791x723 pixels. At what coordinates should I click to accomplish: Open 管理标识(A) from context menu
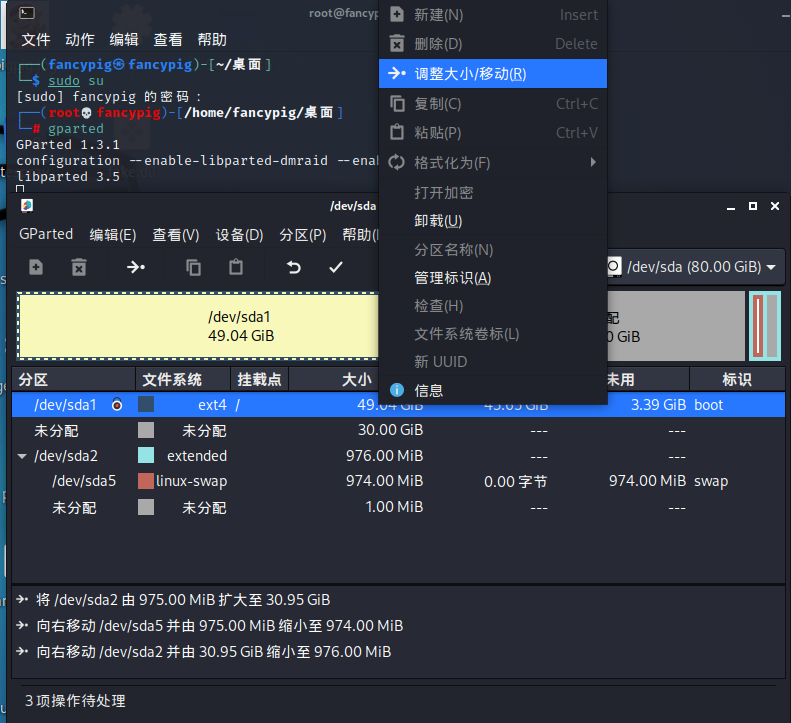point(493,277)
